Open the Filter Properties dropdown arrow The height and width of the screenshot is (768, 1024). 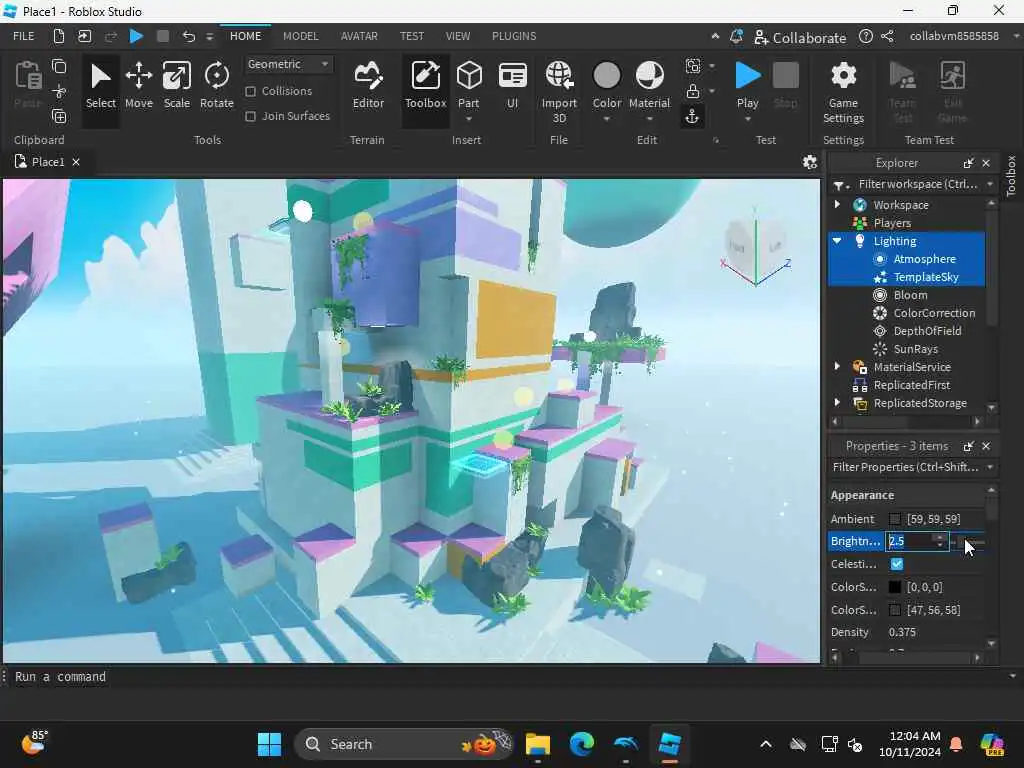pyautogui.click(x=990, y=467)
